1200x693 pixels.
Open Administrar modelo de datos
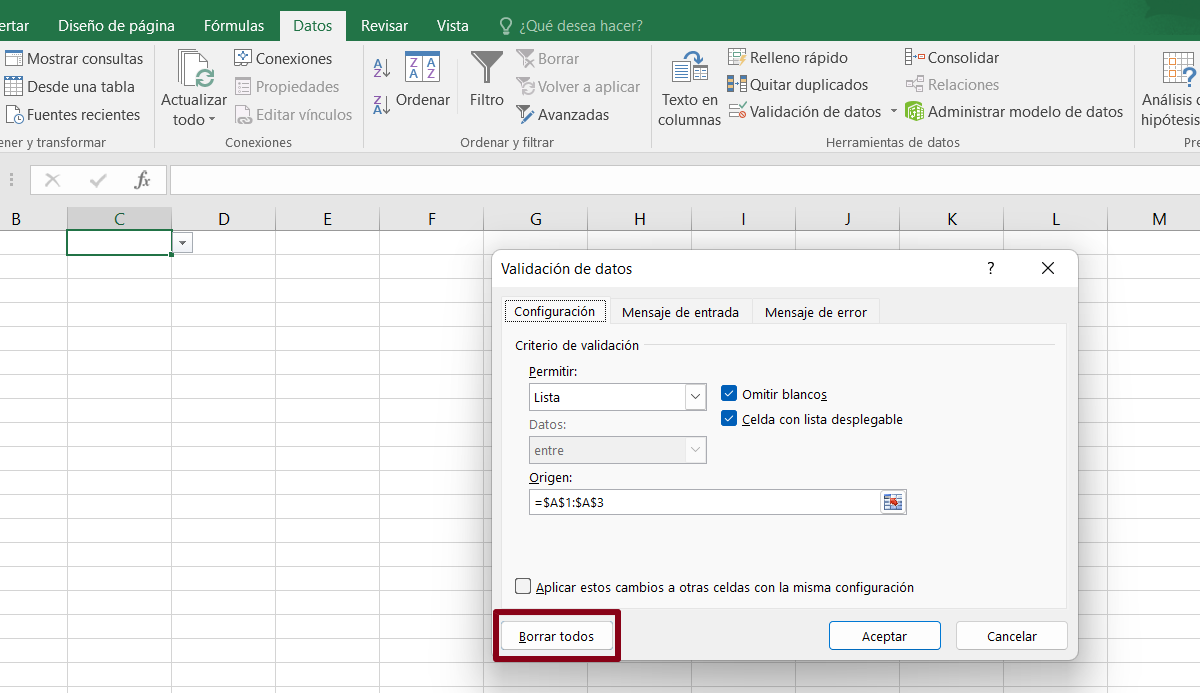(1014, 112)
